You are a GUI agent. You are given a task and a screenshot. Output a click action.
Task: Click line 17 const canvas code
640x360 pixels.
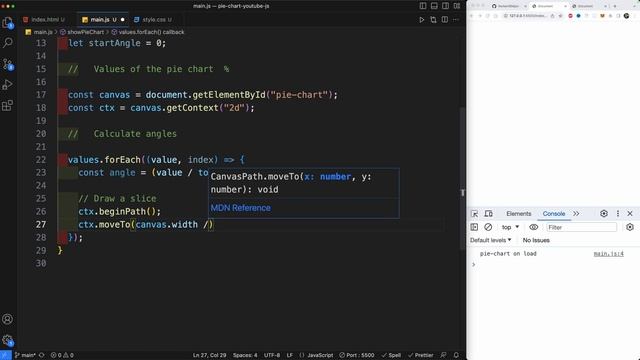203,95
